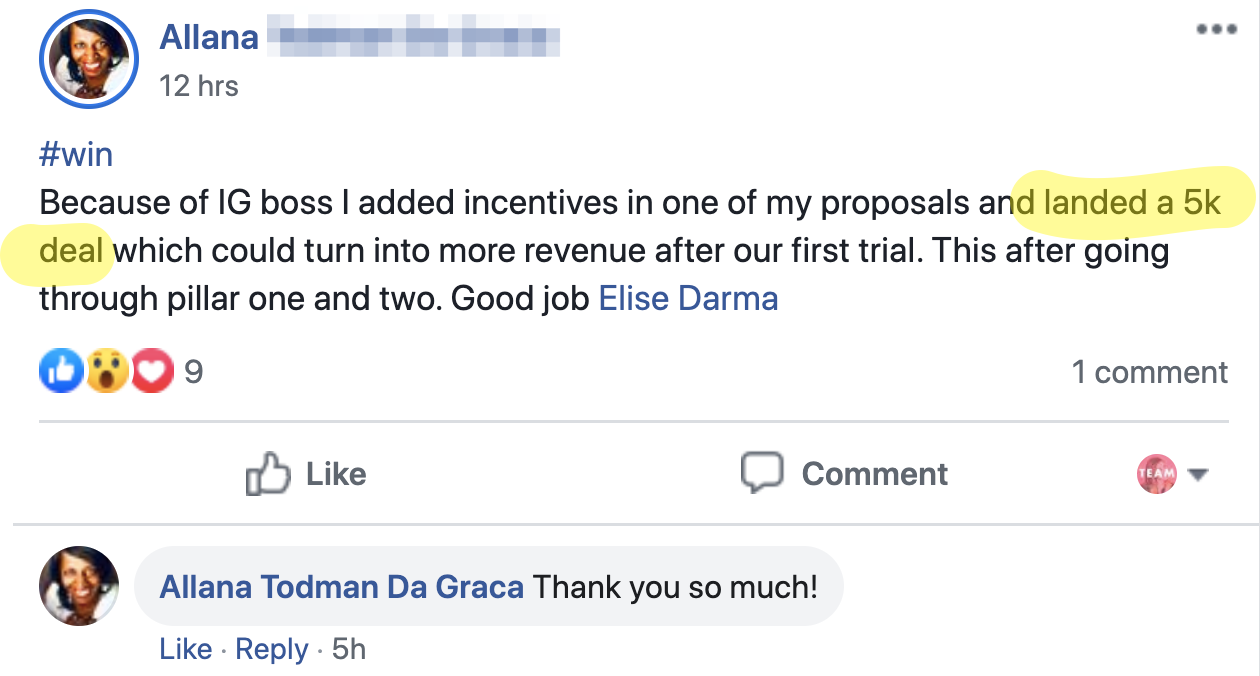Click the comment's "5h" timestamp
The width and height of the screenshot is (1260, 676).
click(348, 649)
